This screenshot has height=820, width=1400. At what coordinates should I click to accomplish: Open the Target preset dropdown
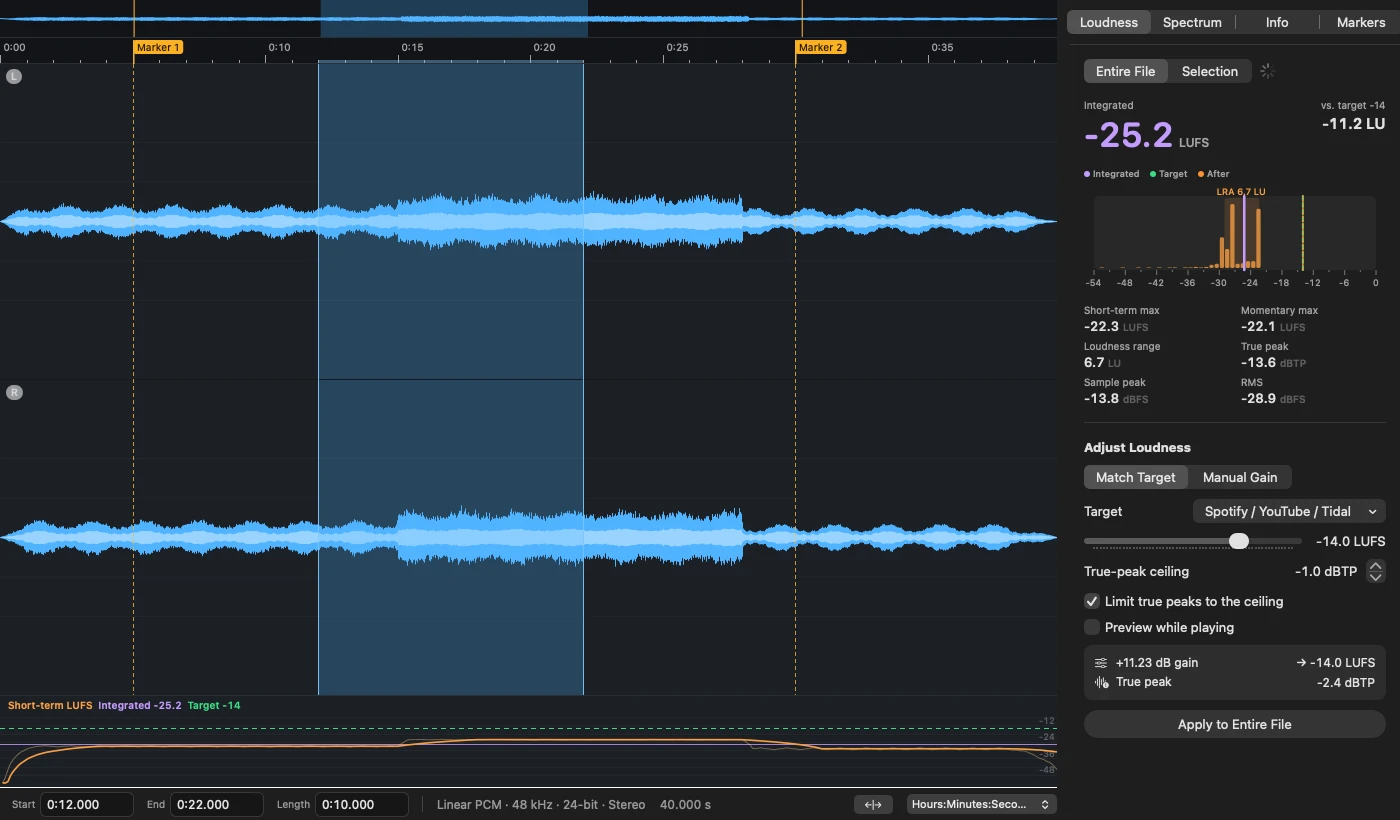(1289, 511)
